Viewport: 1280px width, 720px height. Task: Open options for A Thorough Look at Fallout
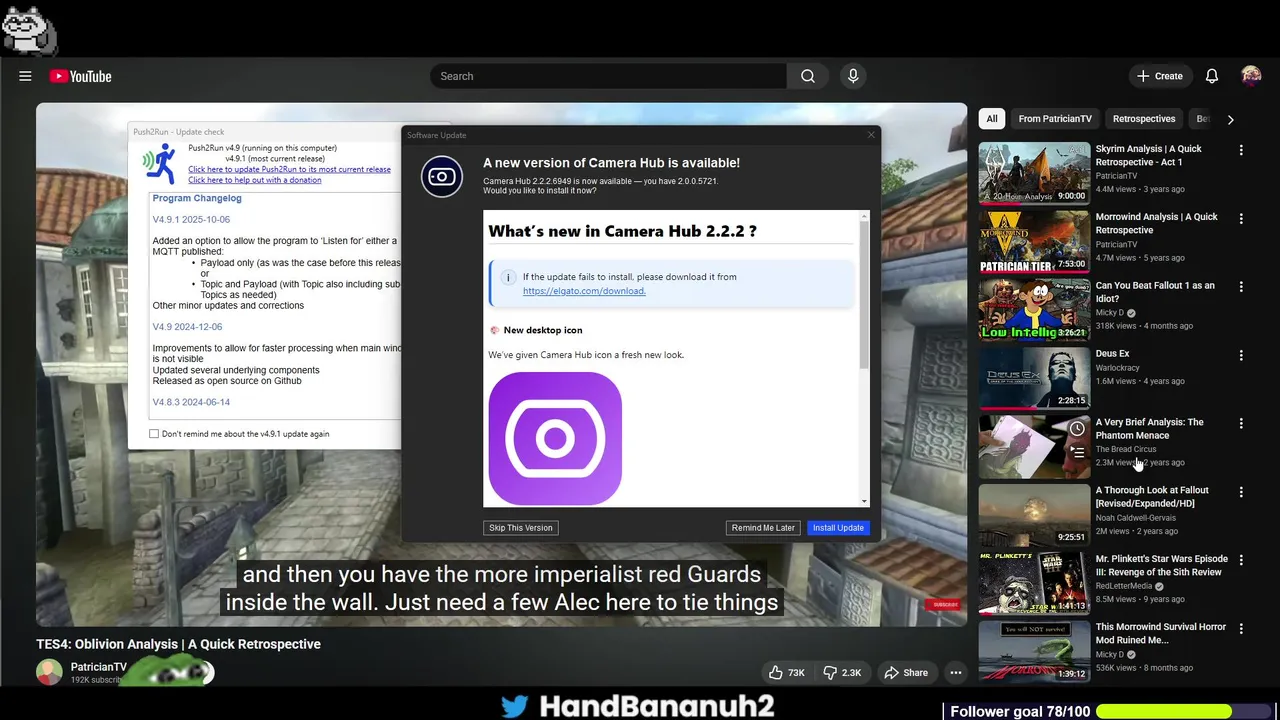(x=1241, y=492)
